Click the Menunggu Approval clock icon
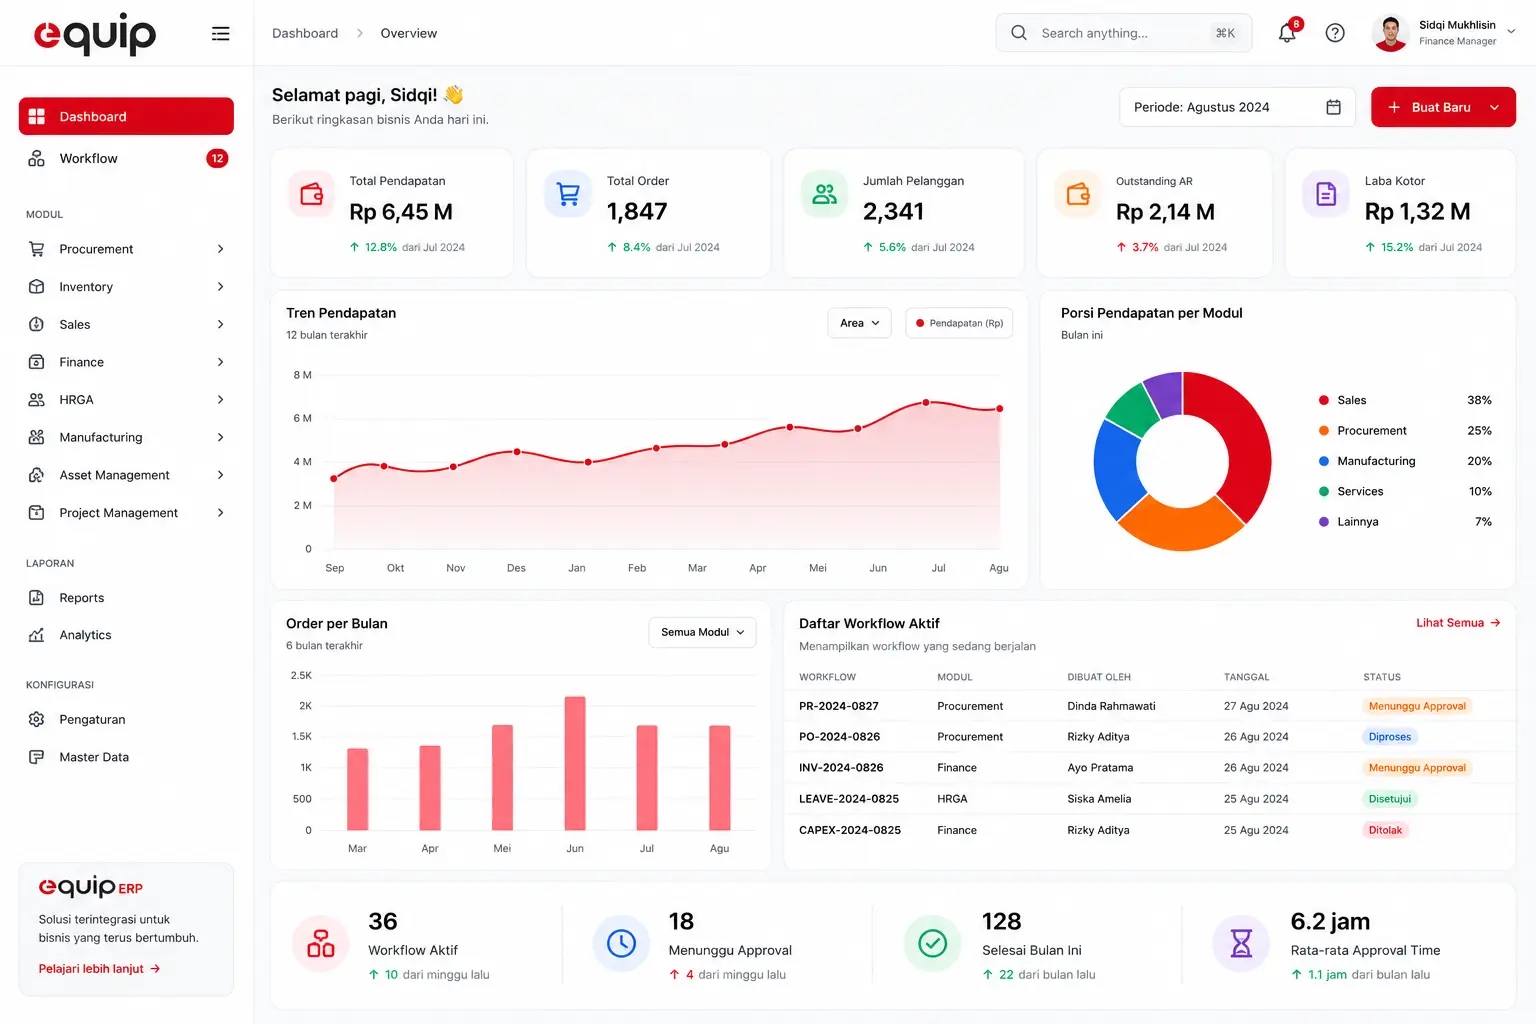This screenshot has height=1024, width=1536. point(621,943)
